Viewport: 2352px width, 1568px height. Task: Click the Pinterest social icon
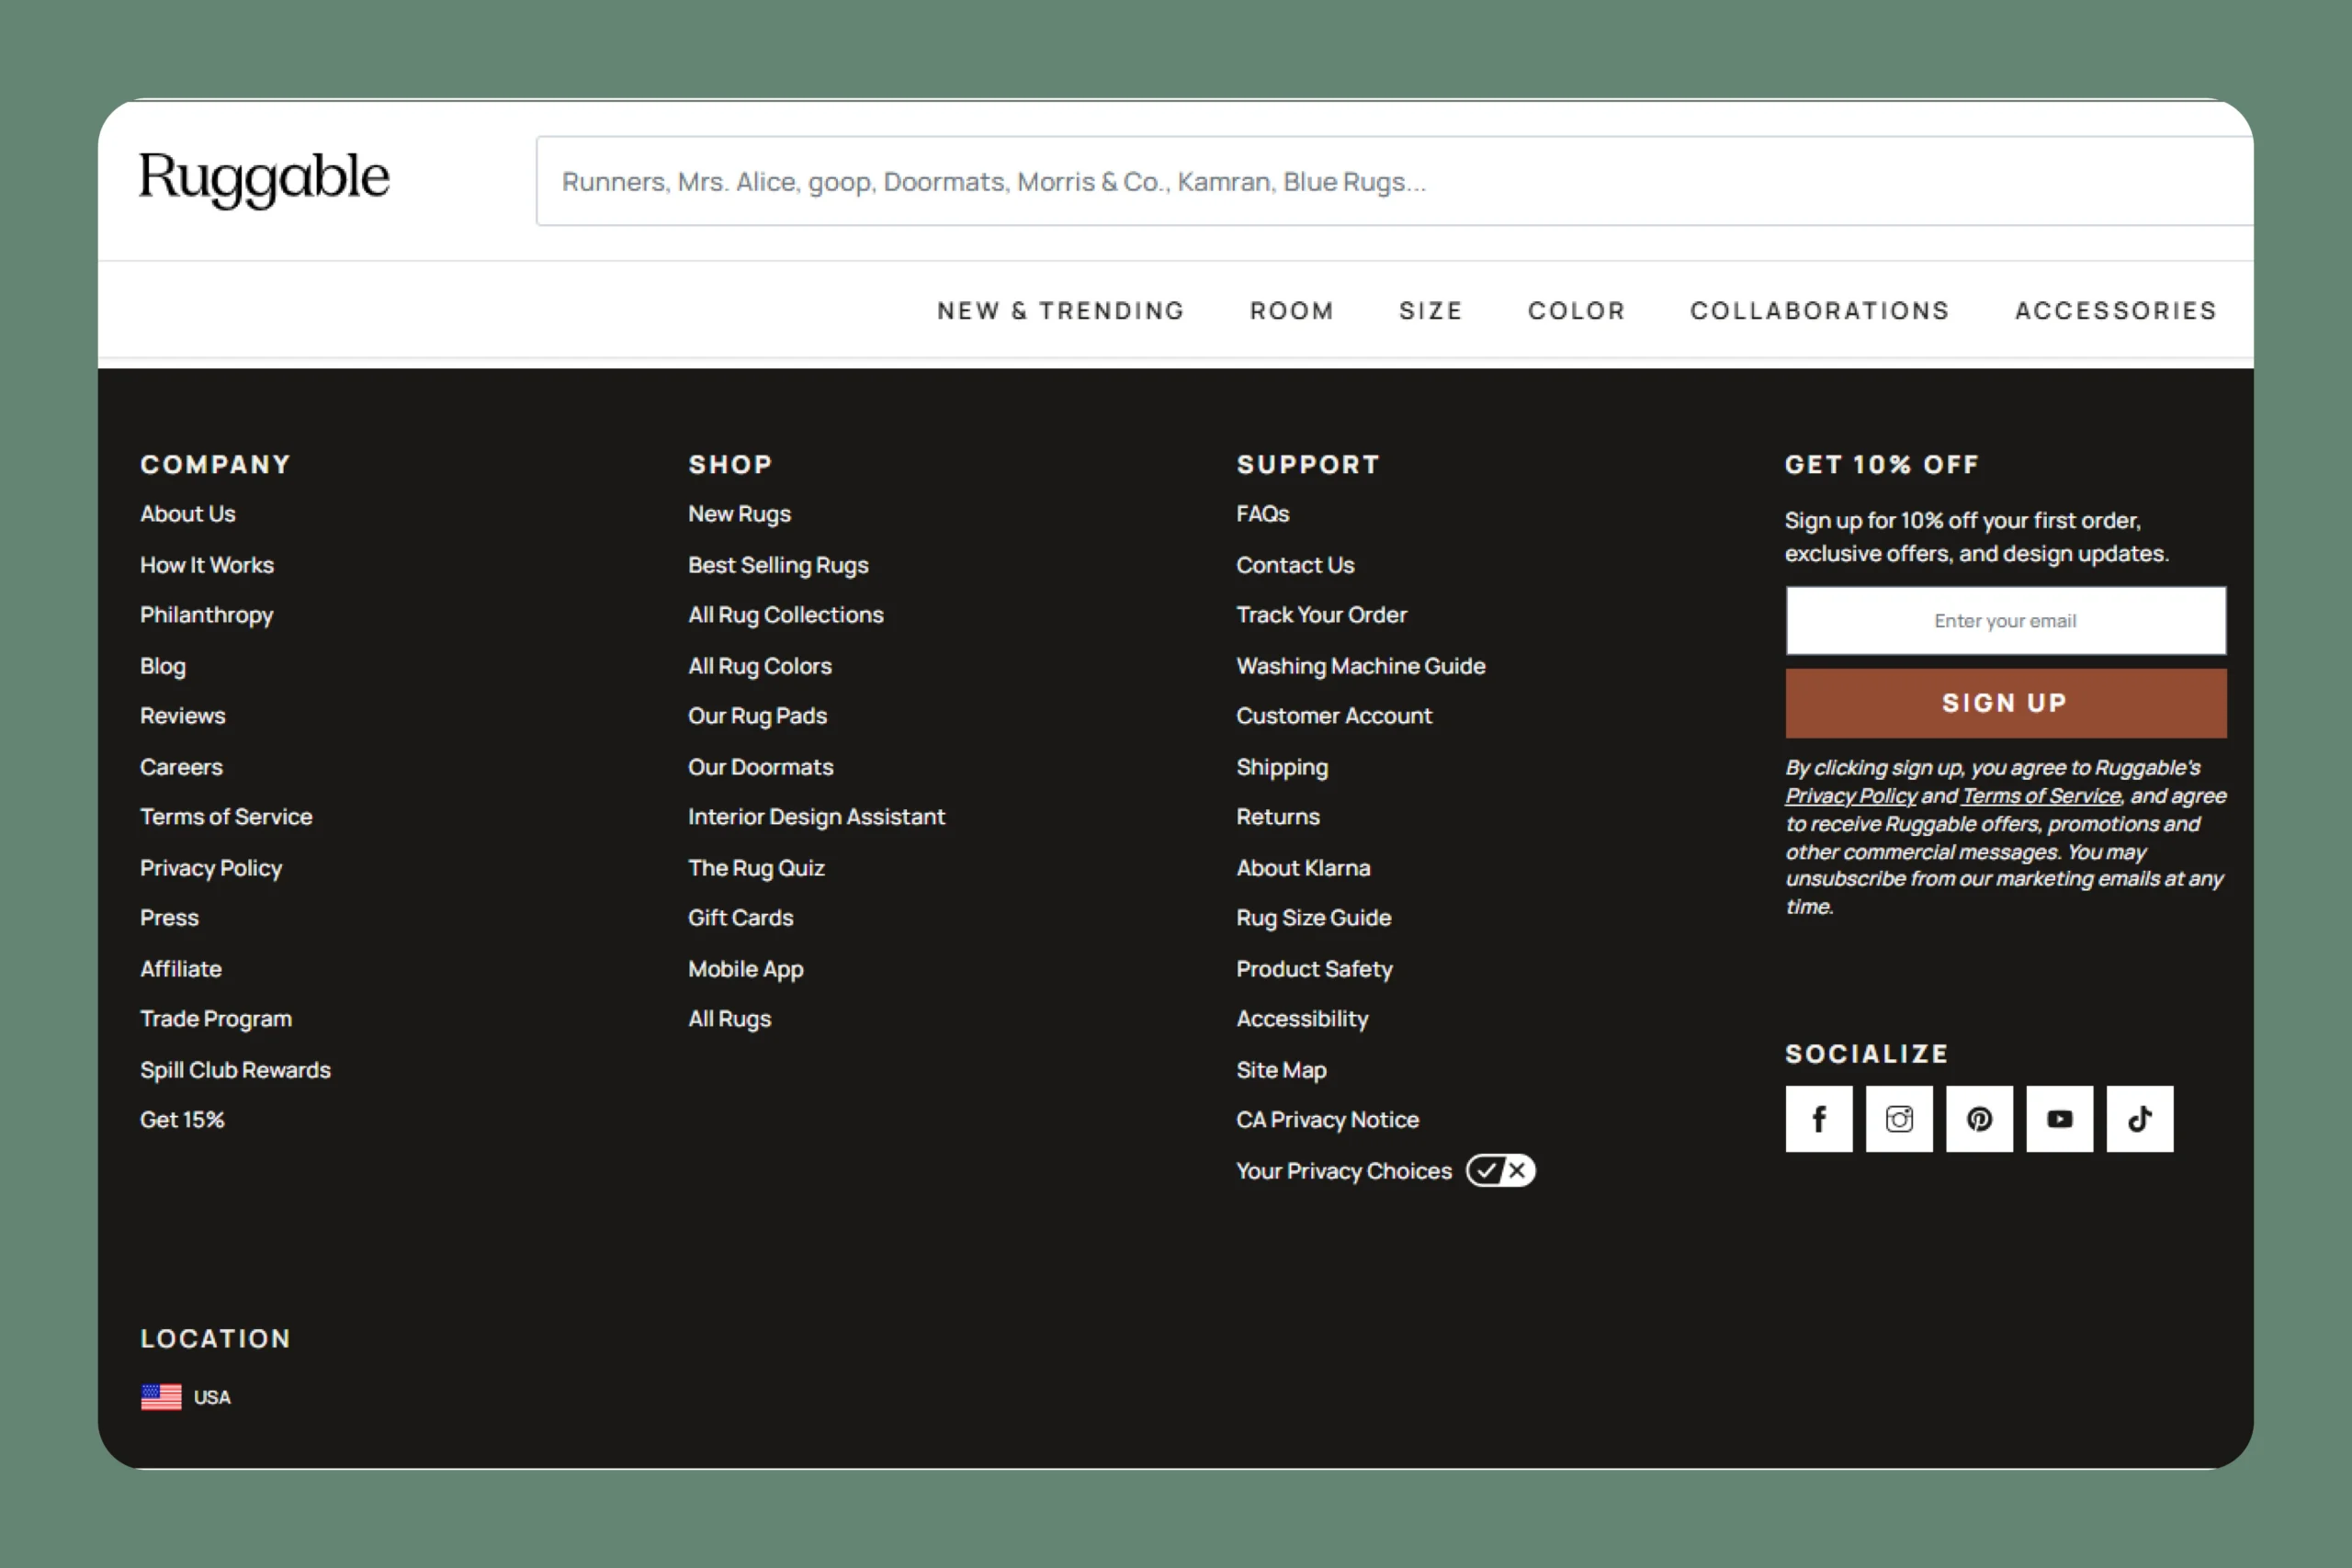pyautogui.click(x=1979, y=1118)
